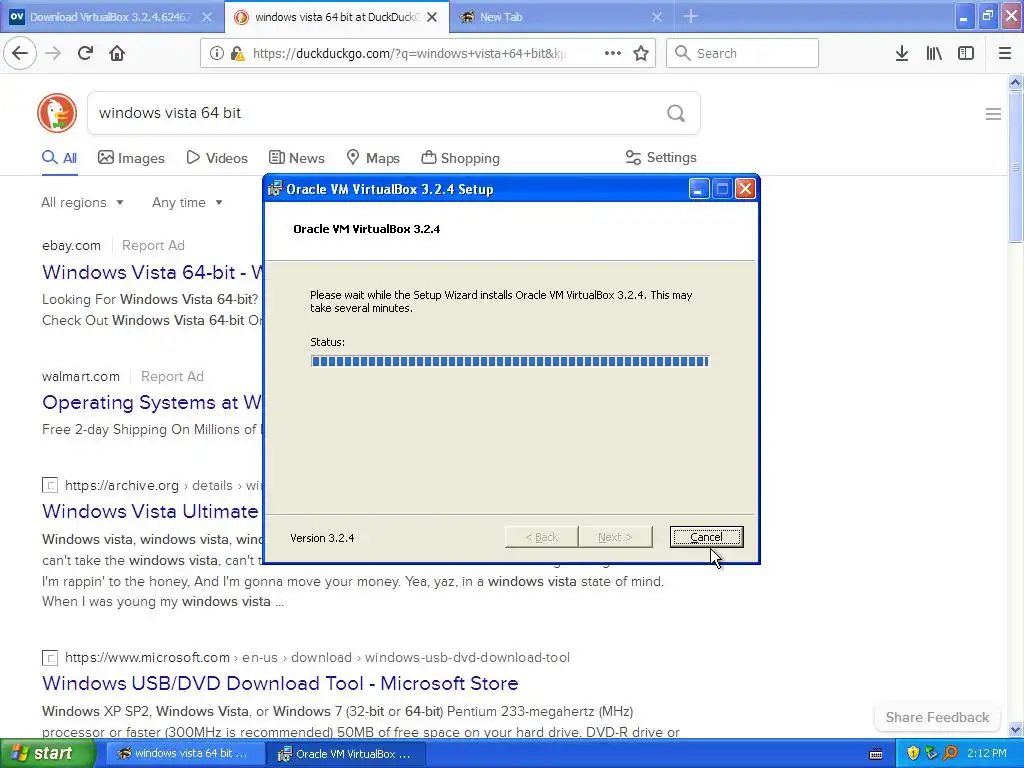Screen dimensions: 1024x768
Task: Reload the current page
Action: point(85,53)
